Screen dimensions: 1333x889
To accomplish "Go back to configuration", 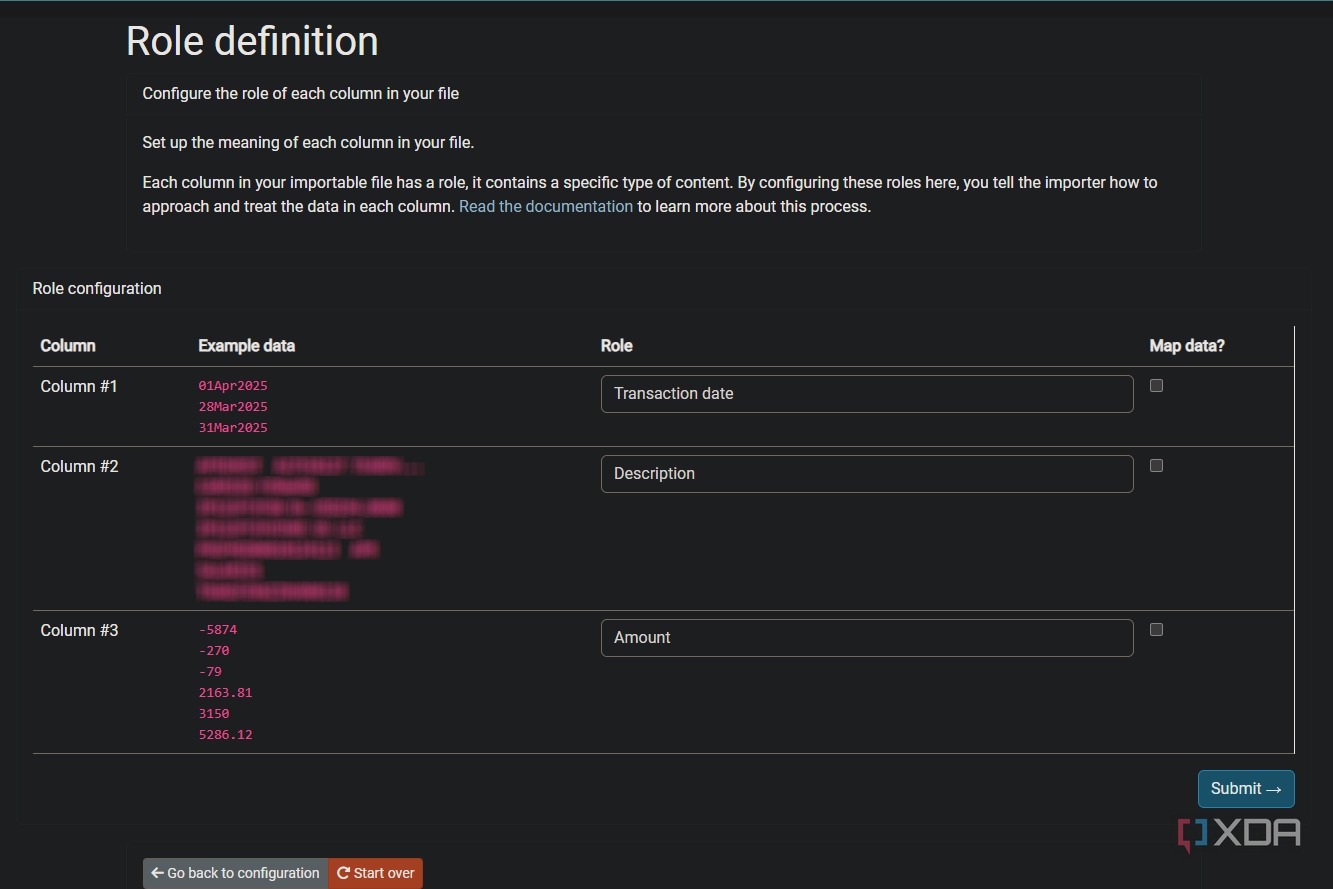I will (x=235, y=873).
